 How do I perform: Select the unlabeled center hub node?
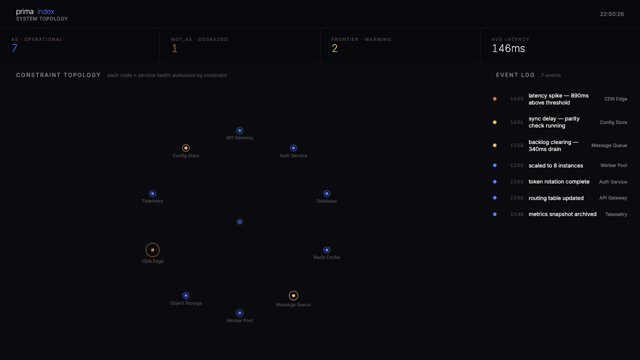click(x=240, y=222)
